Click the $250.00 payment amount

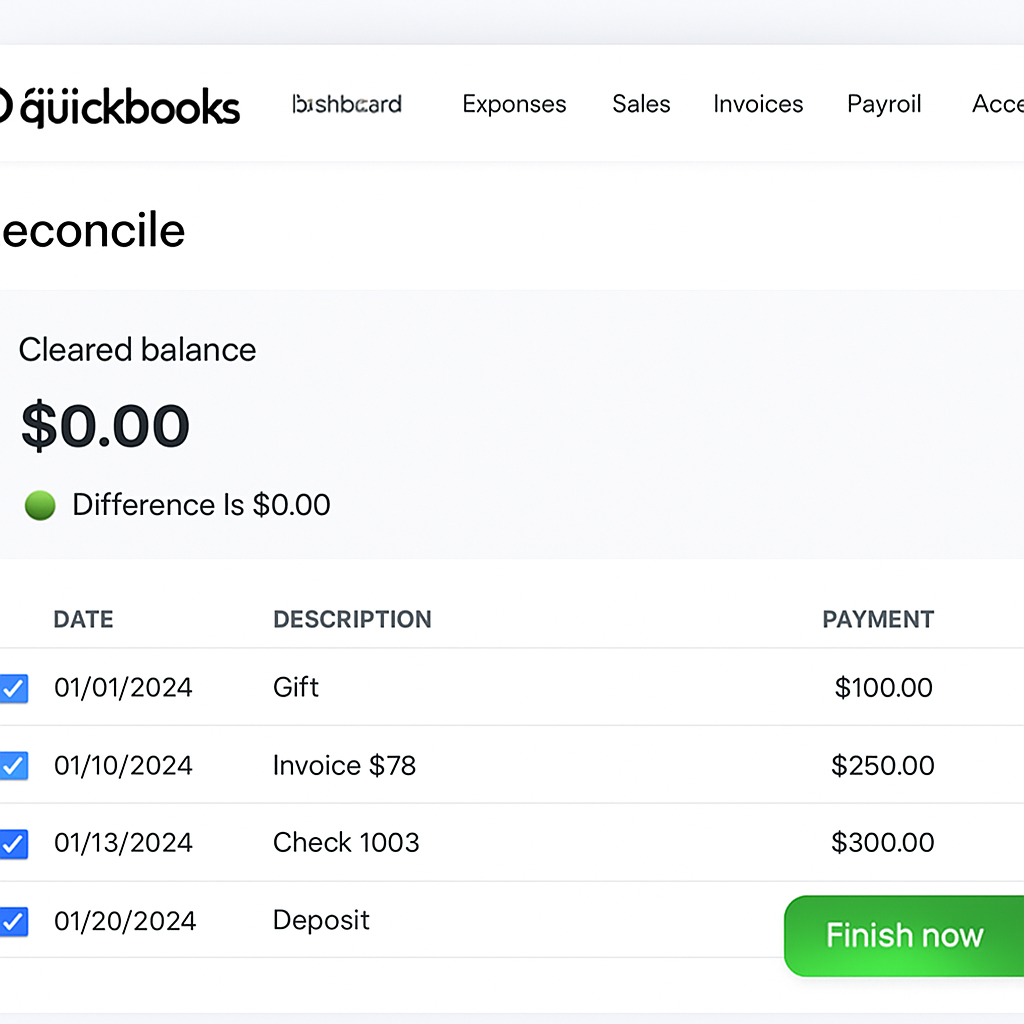click(x=883, y=765)
